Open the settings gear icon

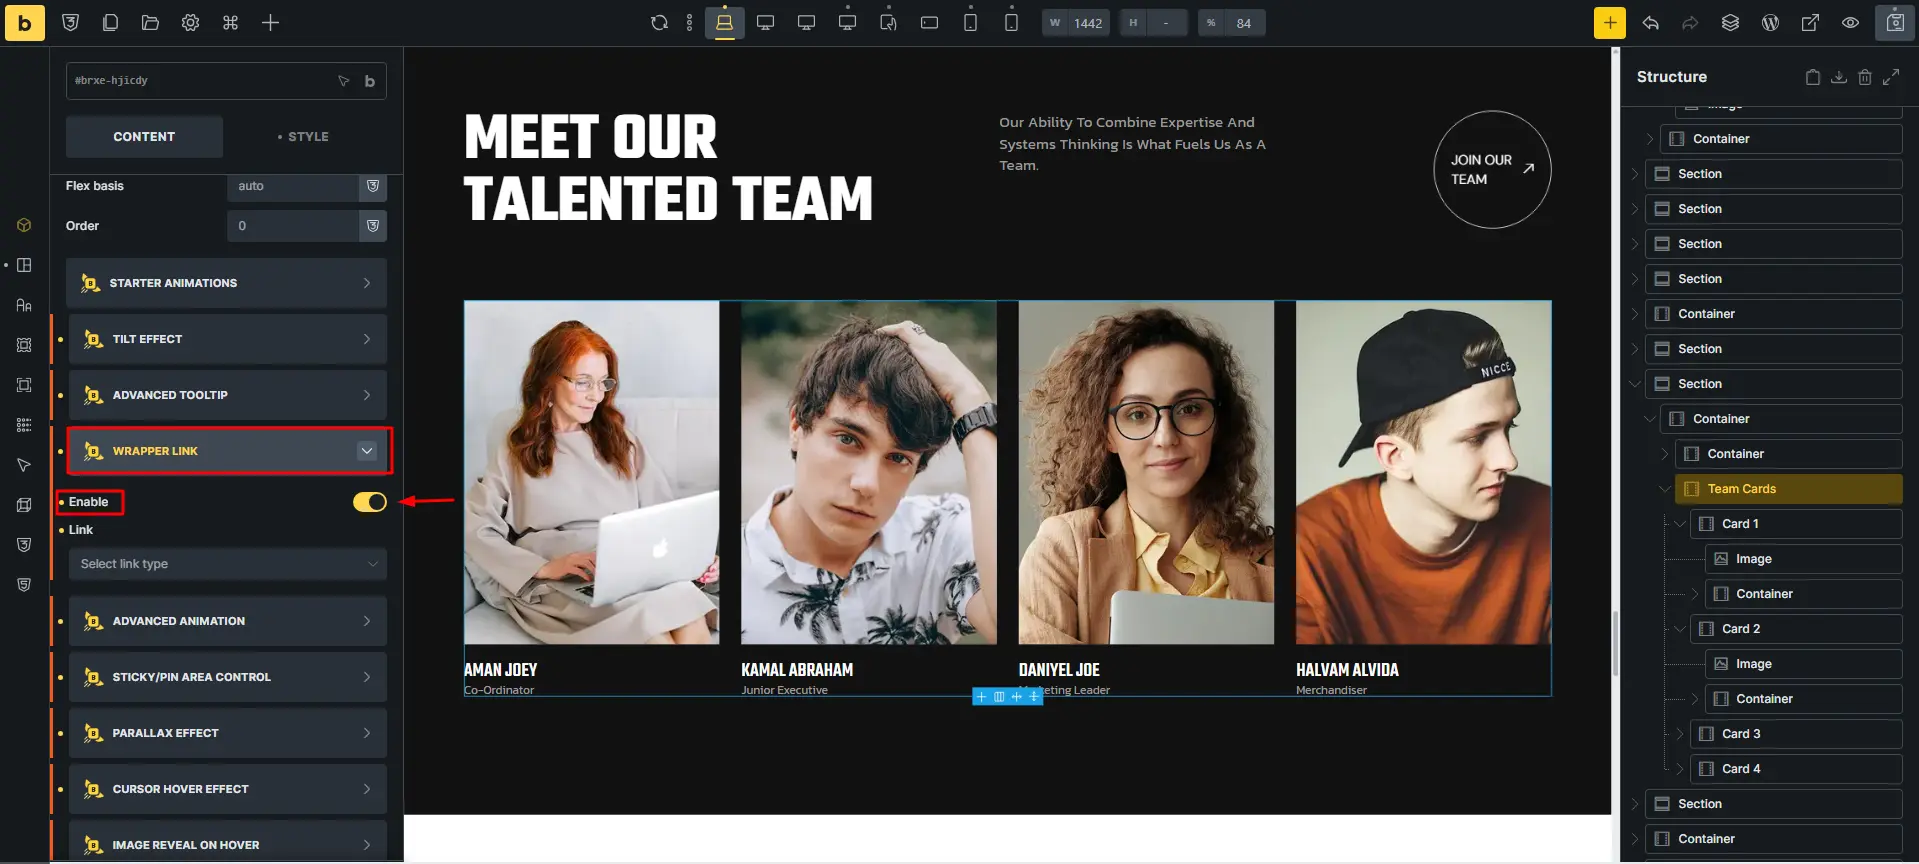pos(190,23)
